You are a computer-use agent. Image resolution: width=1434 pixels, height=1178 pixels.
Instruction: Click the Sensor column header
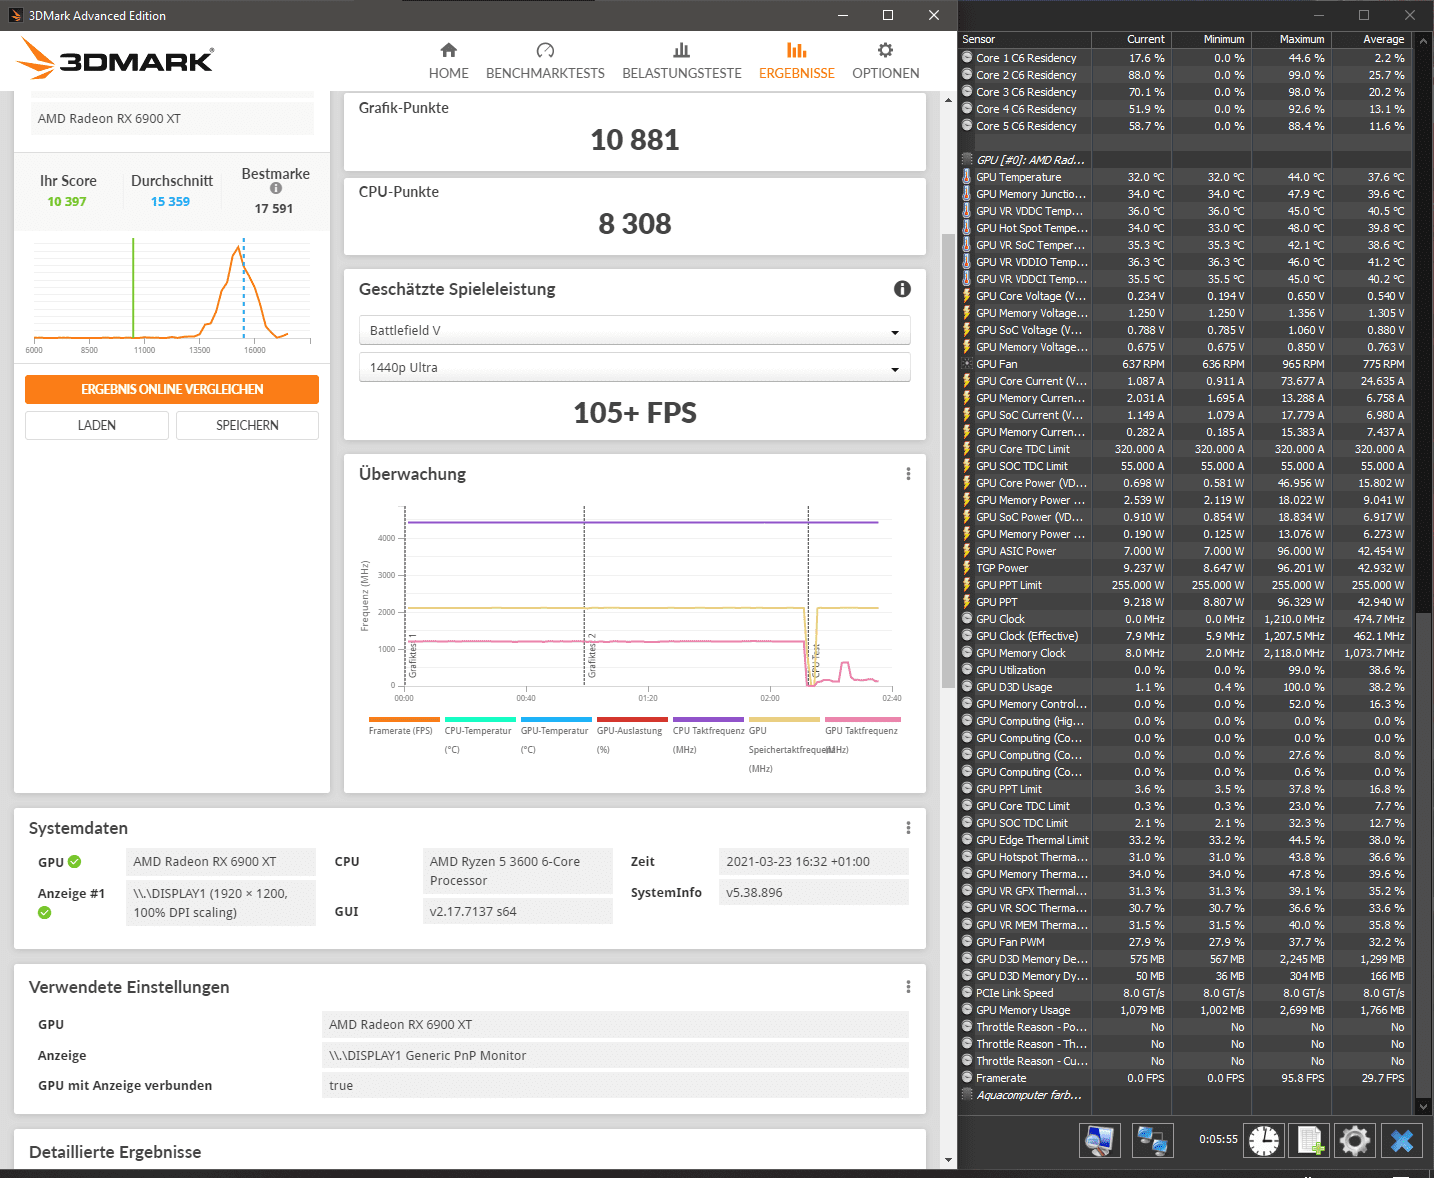(1024, 39)
